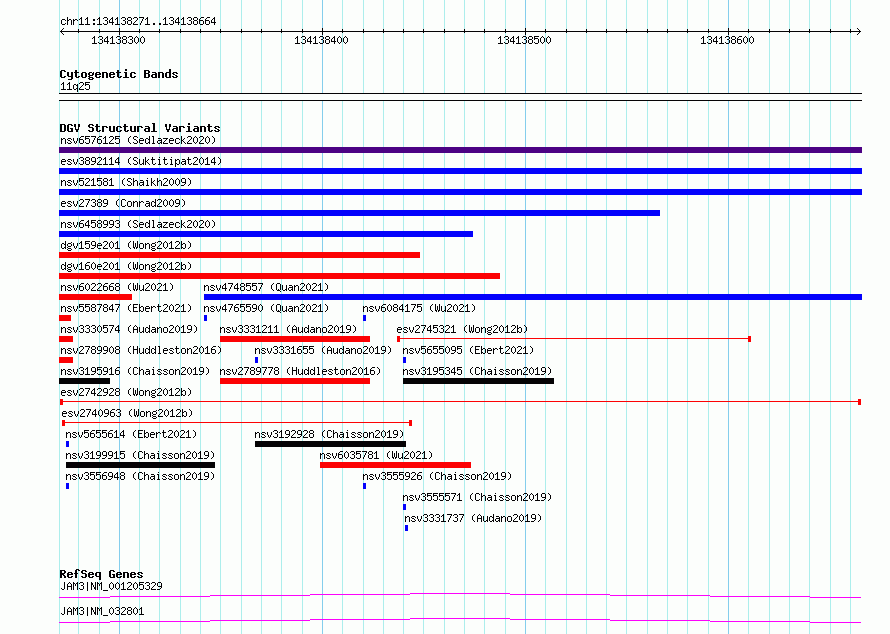Click the Cytogenetic Bands track title
This screenshot has width=890, height=634.
point(119,74)
